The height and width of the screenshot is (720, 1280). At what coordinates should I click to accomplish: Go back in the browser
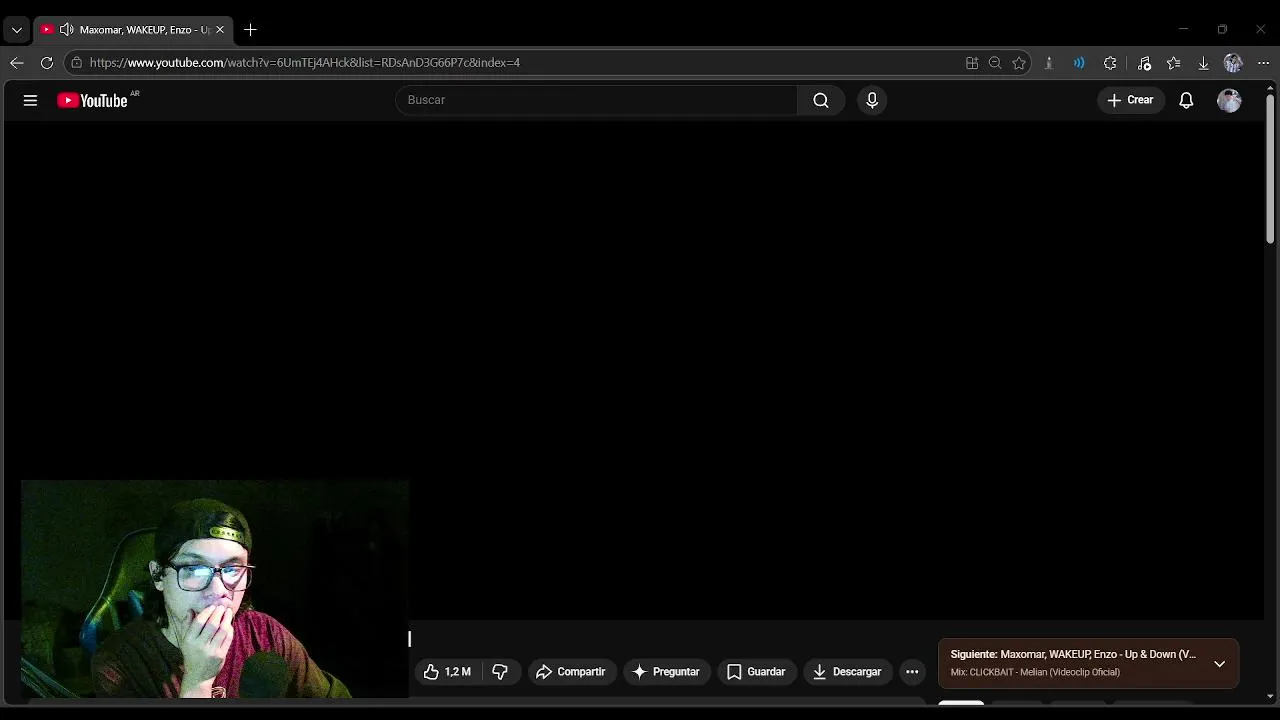17,62
